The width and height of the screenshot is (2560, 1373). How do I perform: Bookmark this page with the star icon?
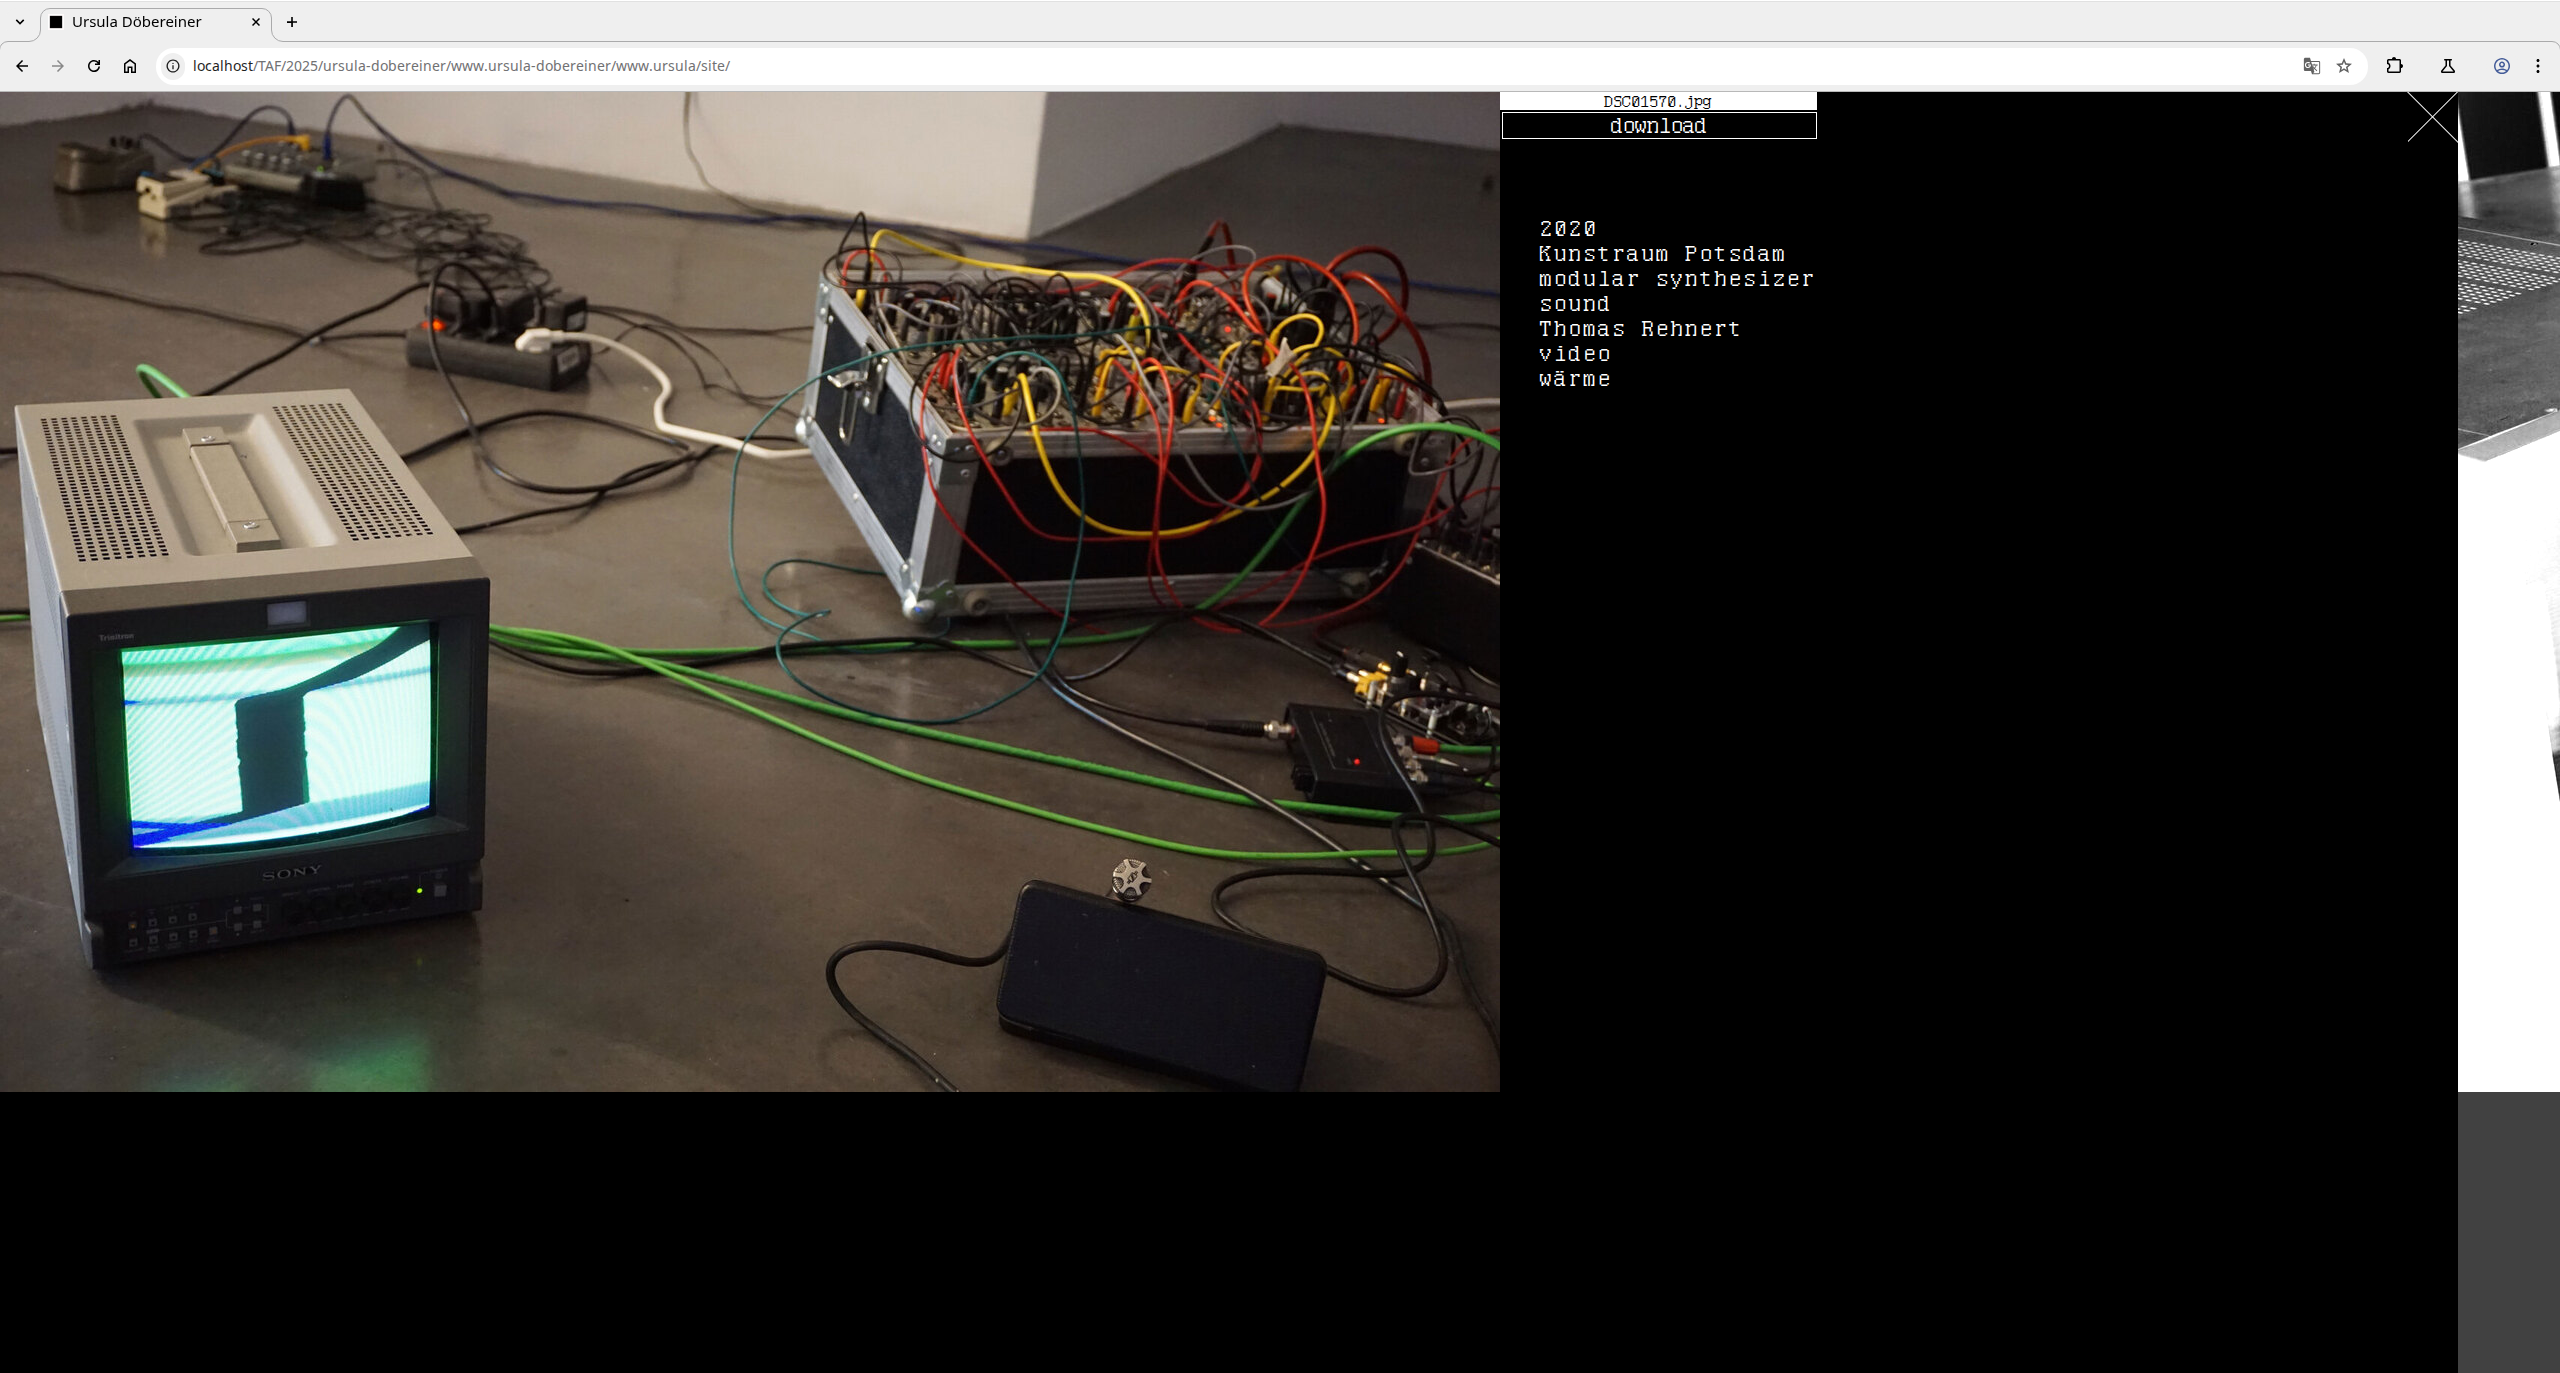pos(2344,66)
